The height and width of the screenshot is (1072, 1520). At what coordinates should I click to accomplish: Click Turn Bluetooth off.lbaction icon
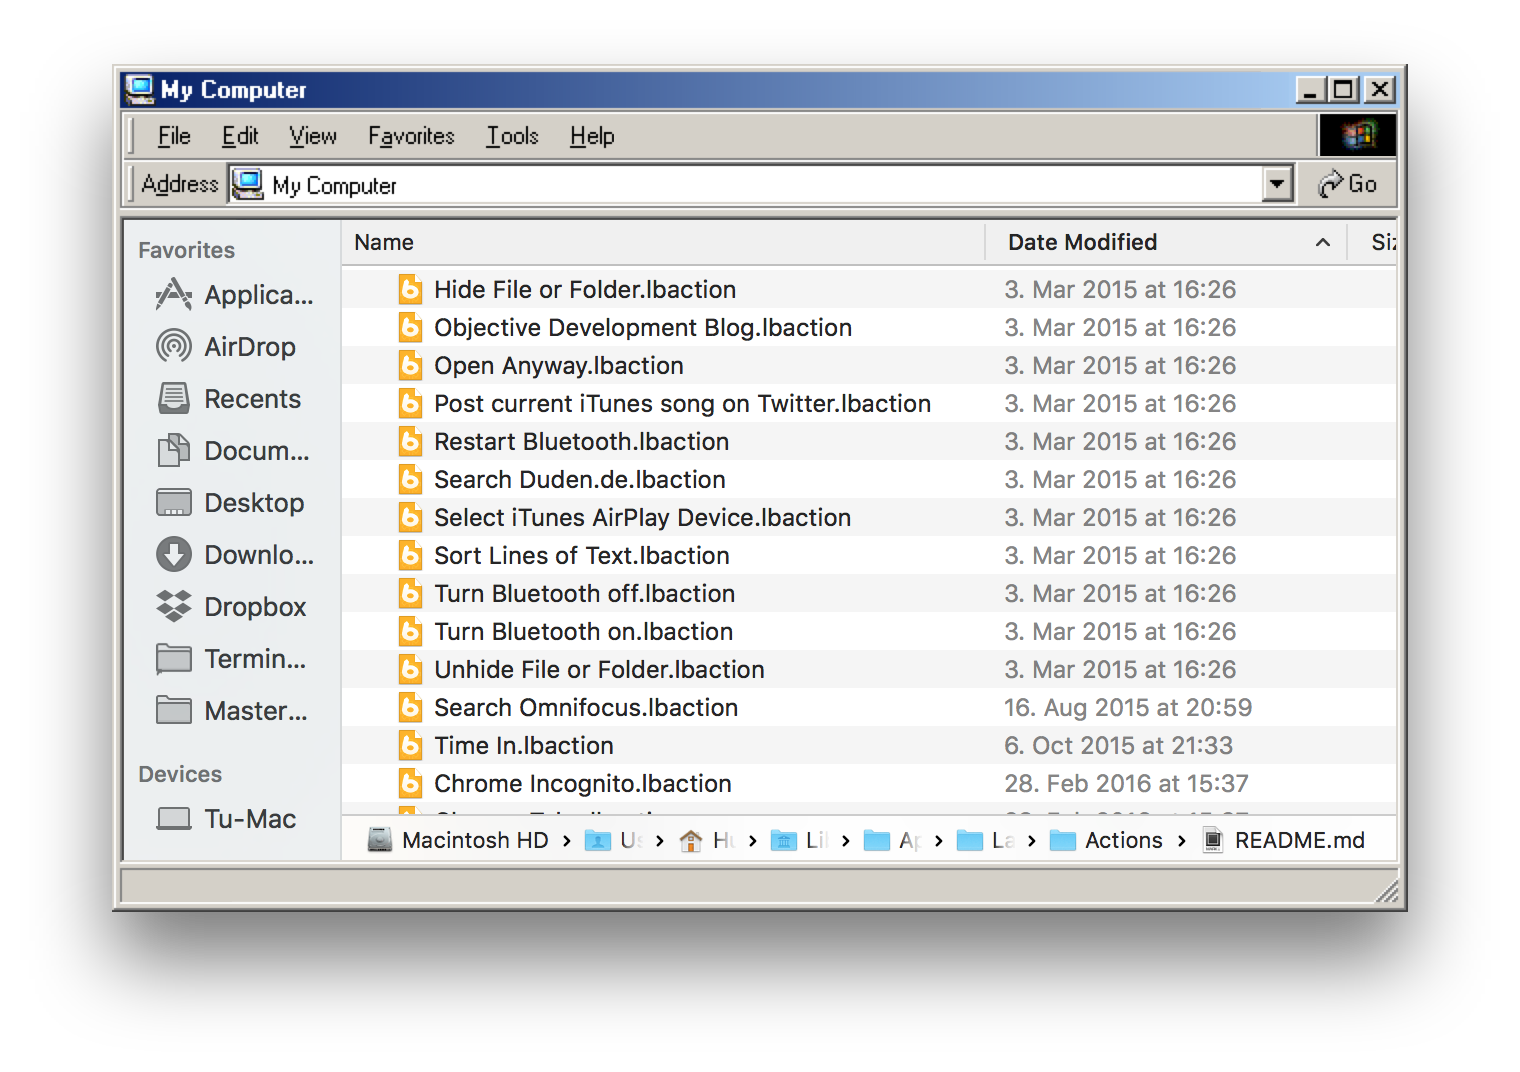click(x=410, y=593)
